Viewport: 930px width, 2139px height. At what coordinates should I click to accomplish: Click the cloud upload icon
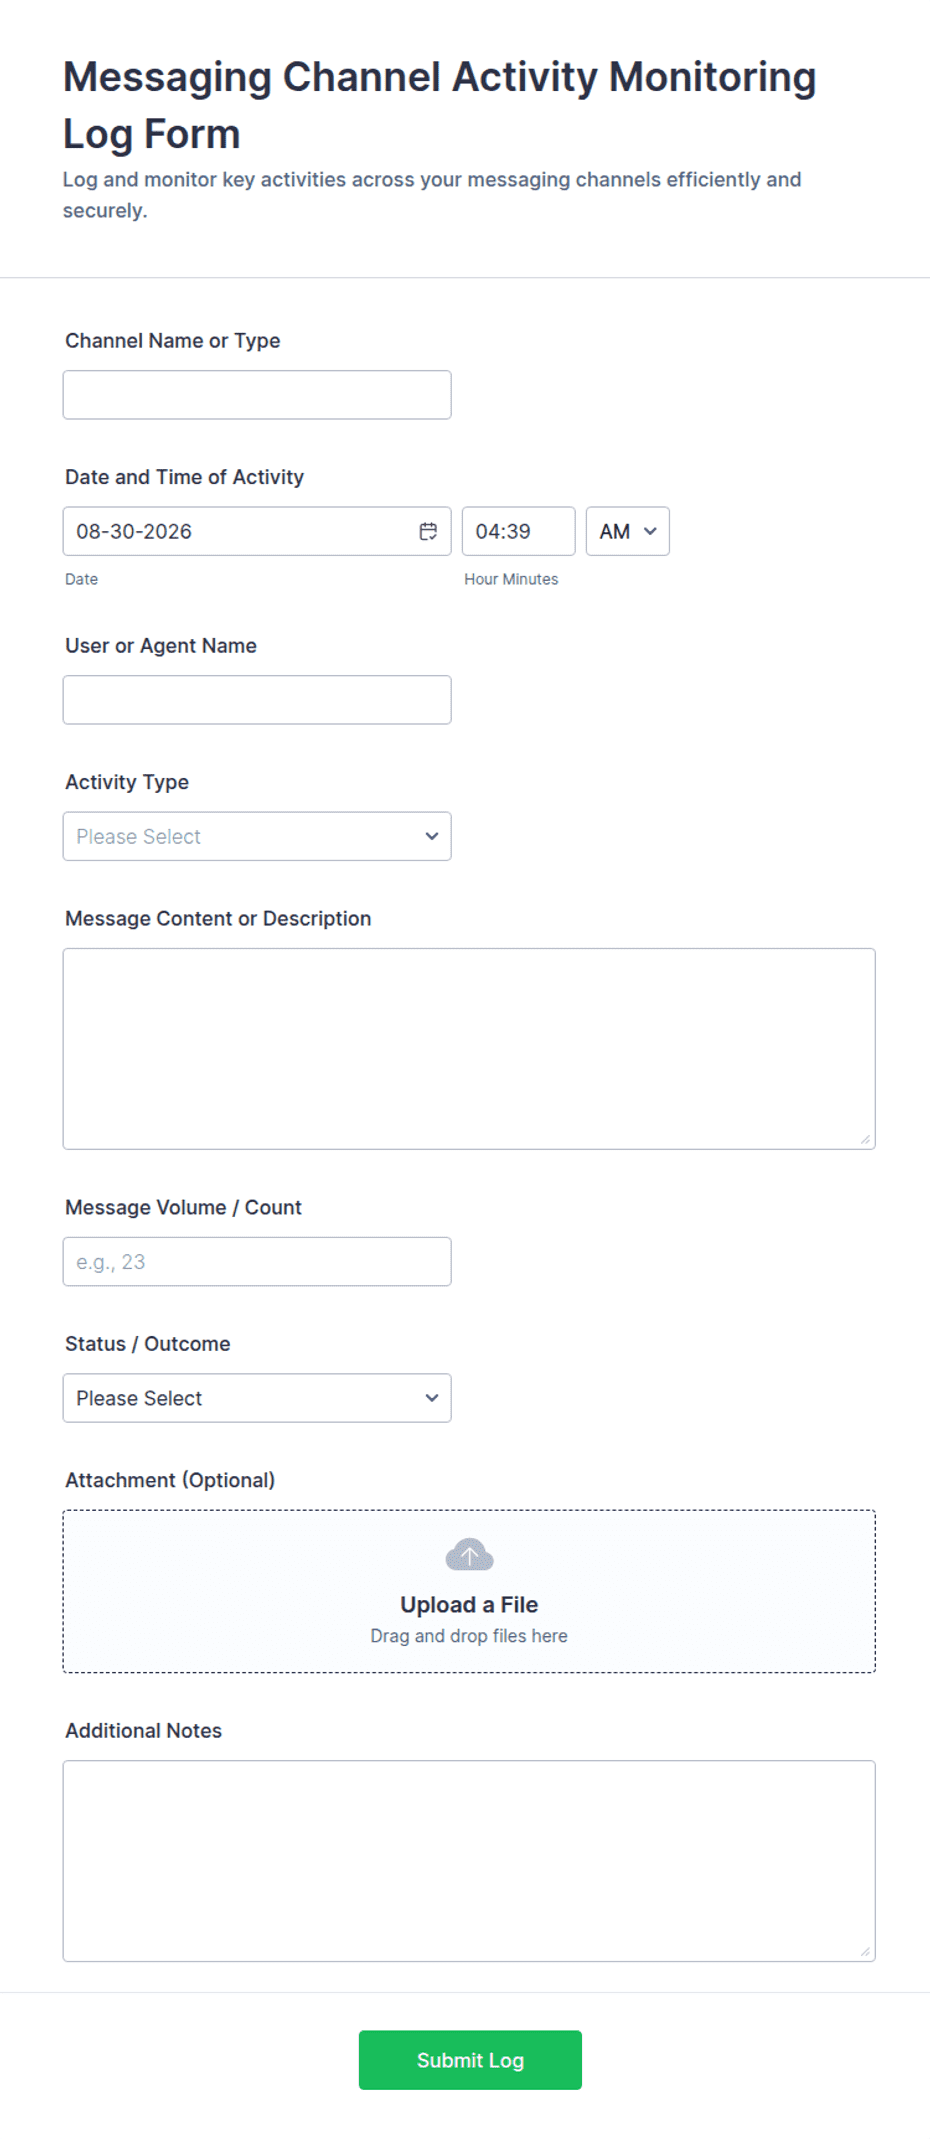coord(469,1555)
